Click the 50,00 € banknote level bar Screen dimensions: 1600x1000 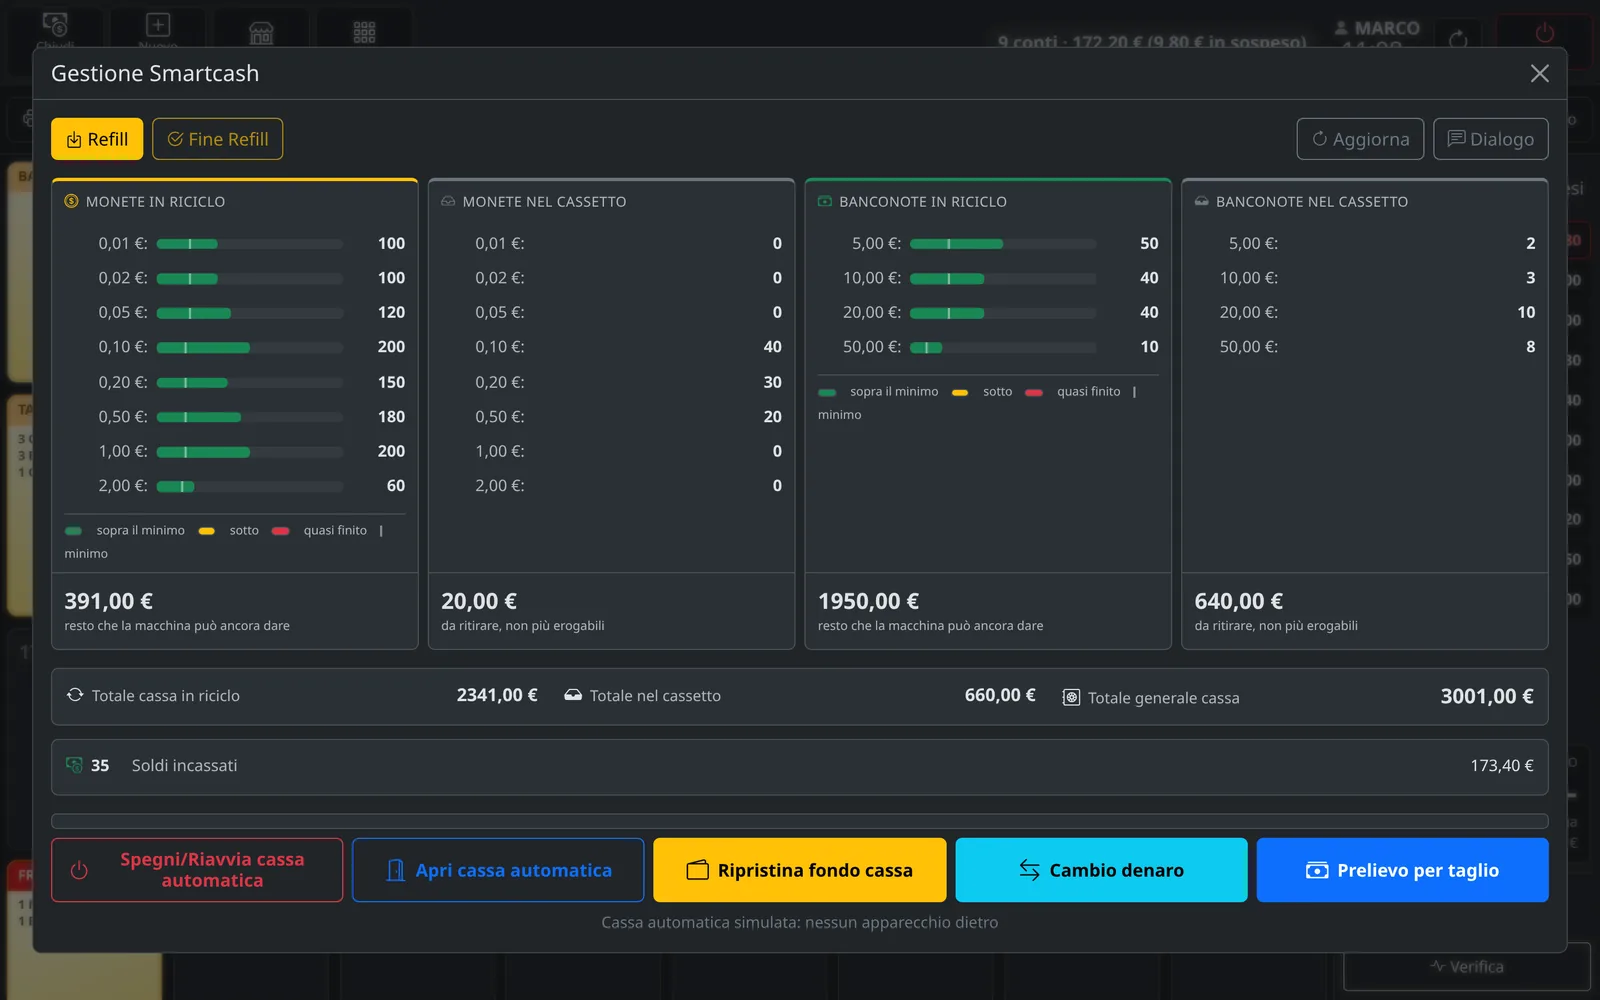1003,347
